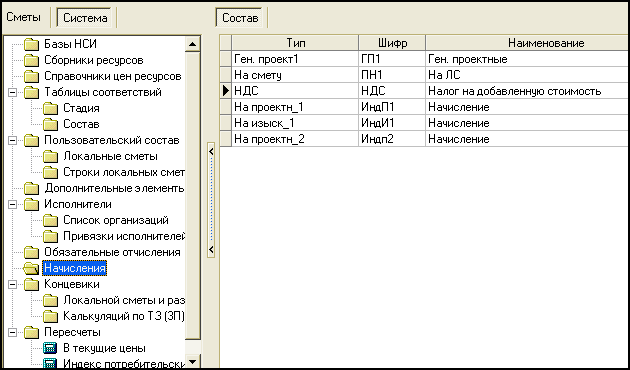Click the ИндП1 code cell
This screenshot has width=630, height=370.
pyautogui.click(x=392, y=107)
